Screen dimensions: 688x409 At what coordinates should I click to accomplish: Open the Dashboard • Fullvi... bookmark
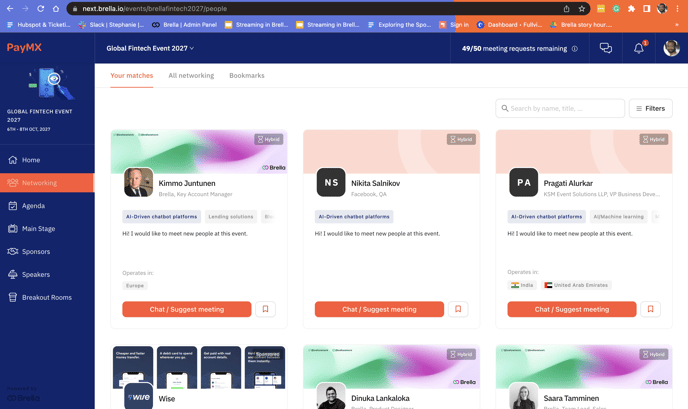click(510, 25)
